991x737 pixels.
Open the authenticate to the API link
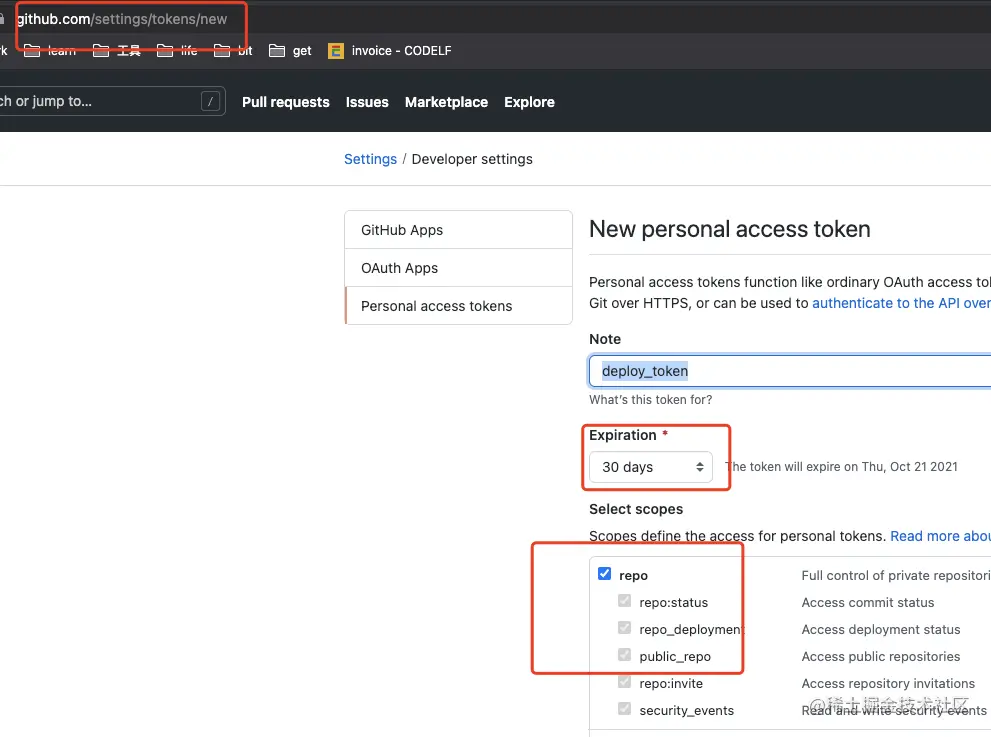click(x=900, y=303)
